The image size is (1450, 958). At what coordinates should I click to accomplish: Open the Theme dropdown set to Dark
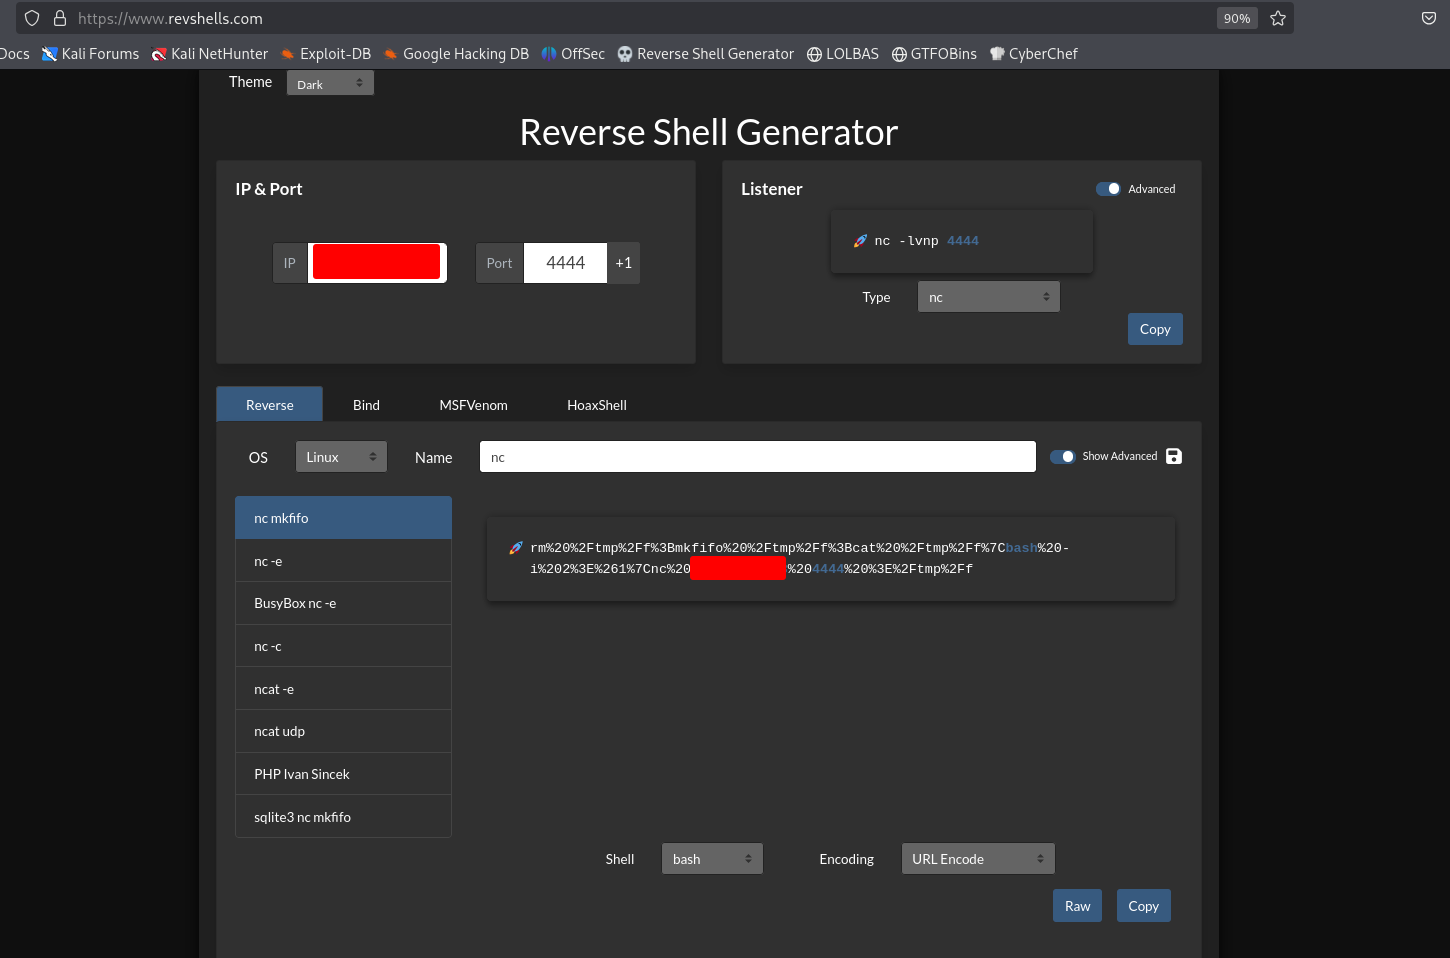pos(330,84)
